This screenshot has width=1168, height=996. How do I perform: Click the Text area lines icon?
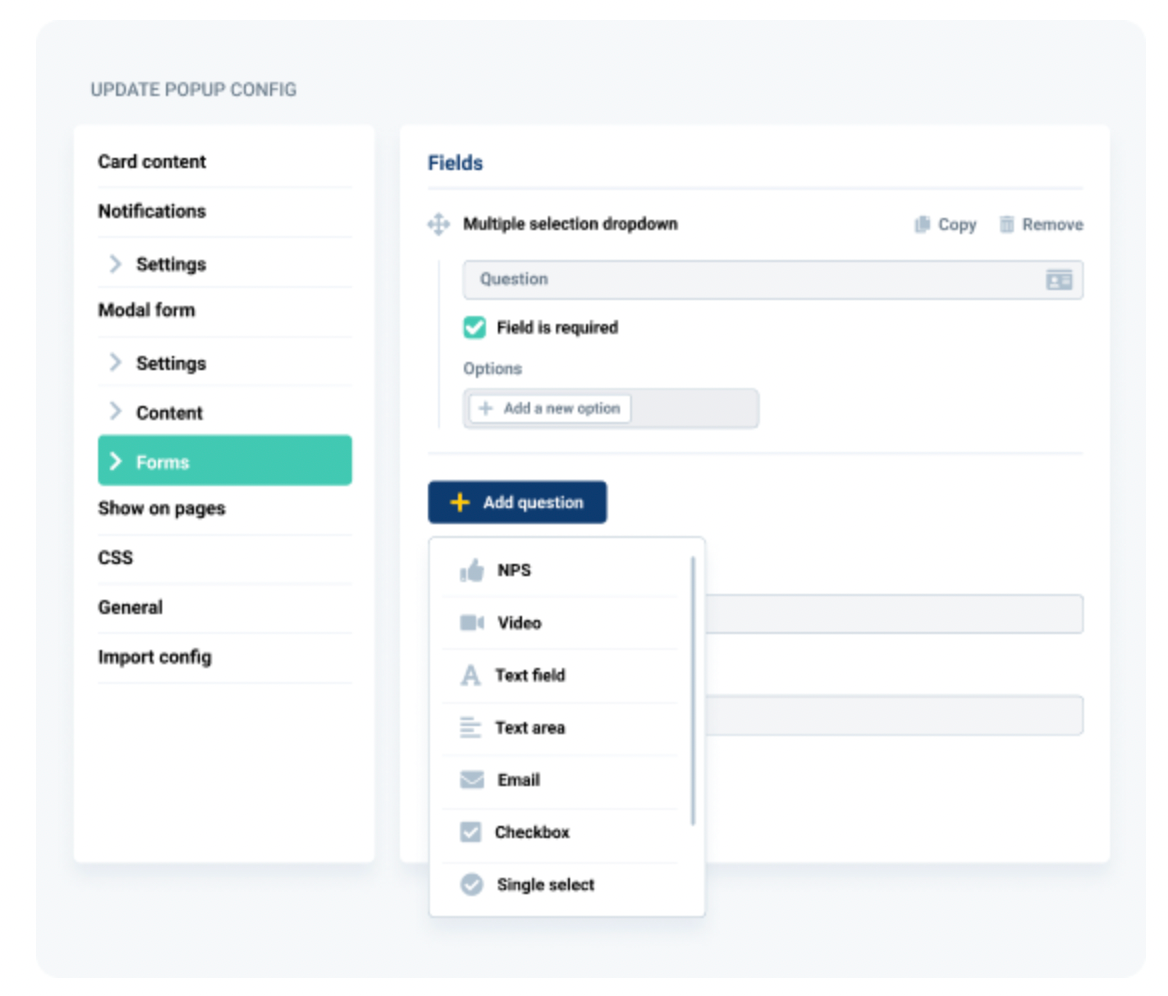[x=470, y=727]
